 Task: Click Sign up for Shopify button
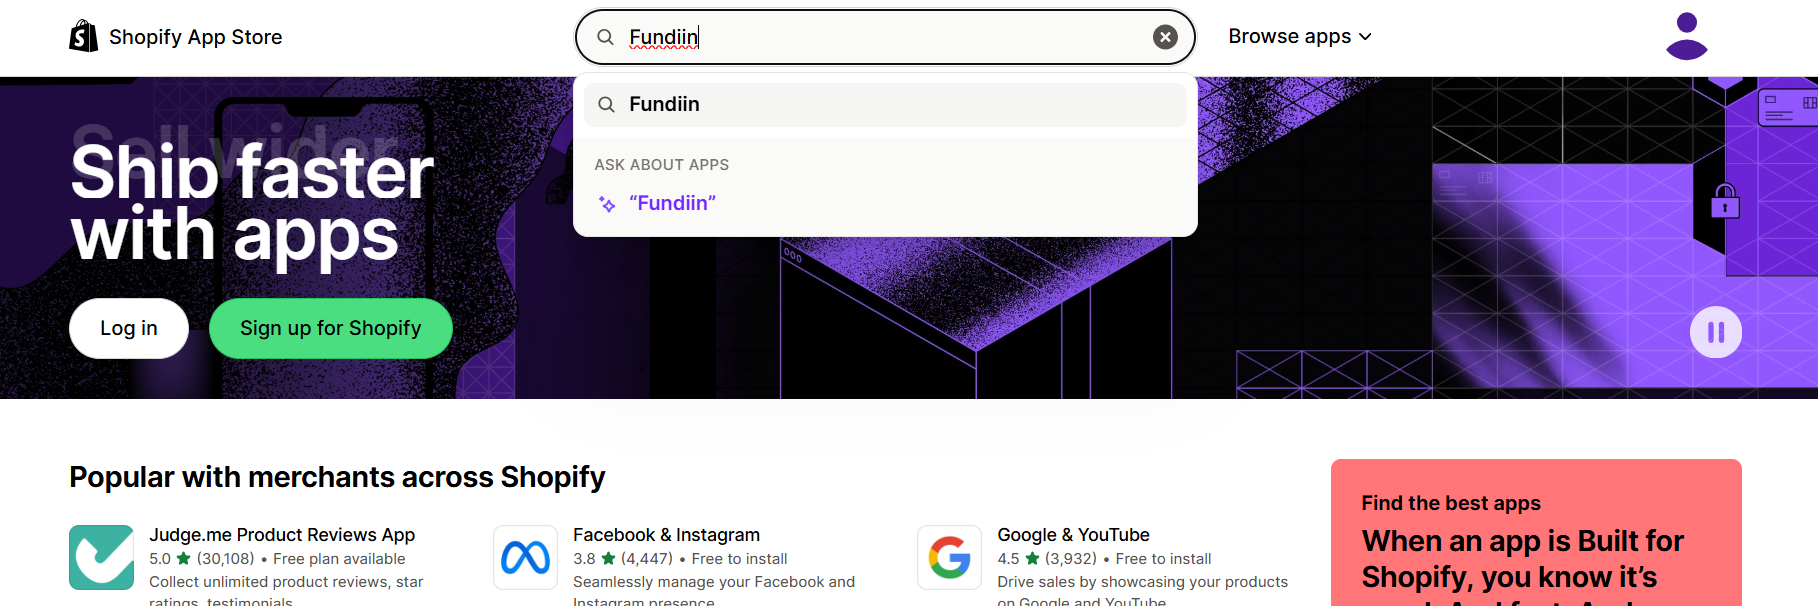330,328
